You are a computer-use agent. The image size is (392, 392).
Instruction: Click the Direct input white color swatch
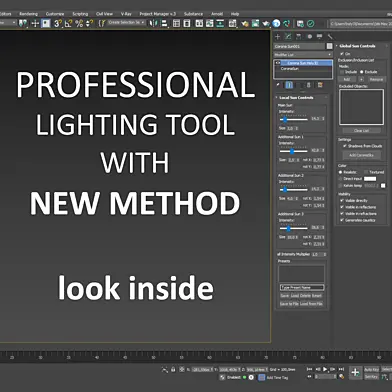(x=370, y=179)
